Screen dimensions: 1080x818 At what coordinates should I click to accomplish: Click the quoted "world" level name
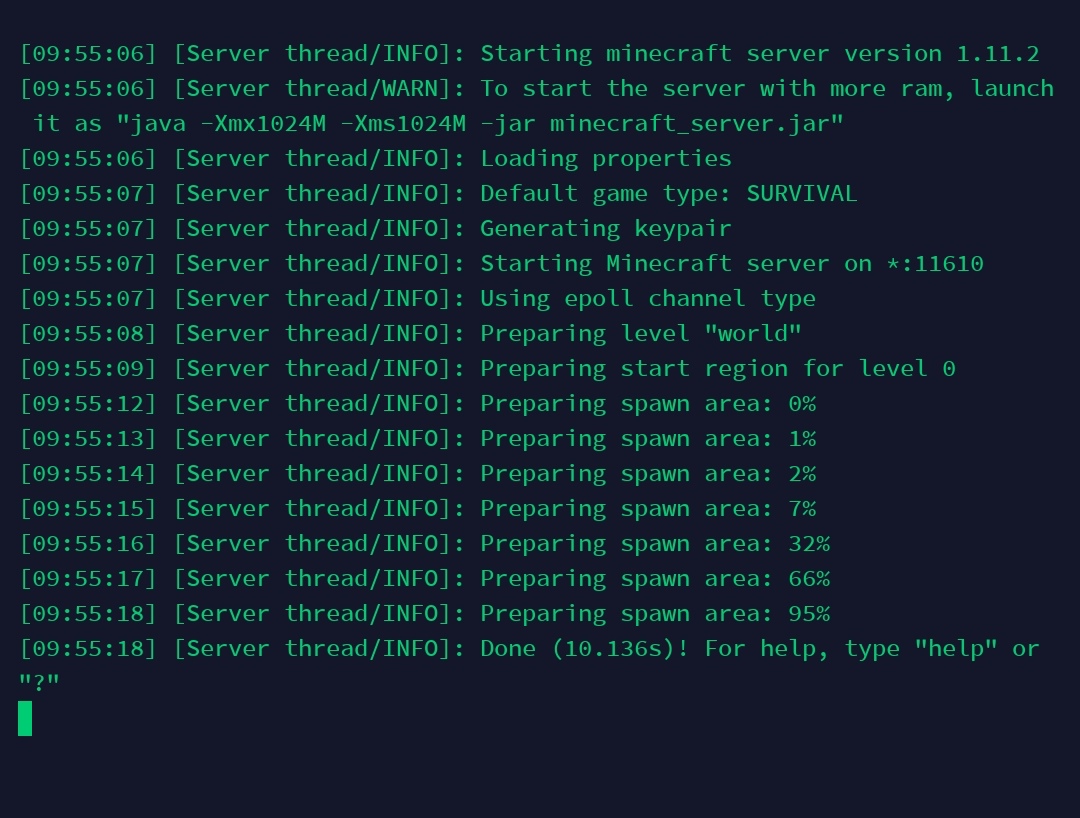click(x=752, y=334)
